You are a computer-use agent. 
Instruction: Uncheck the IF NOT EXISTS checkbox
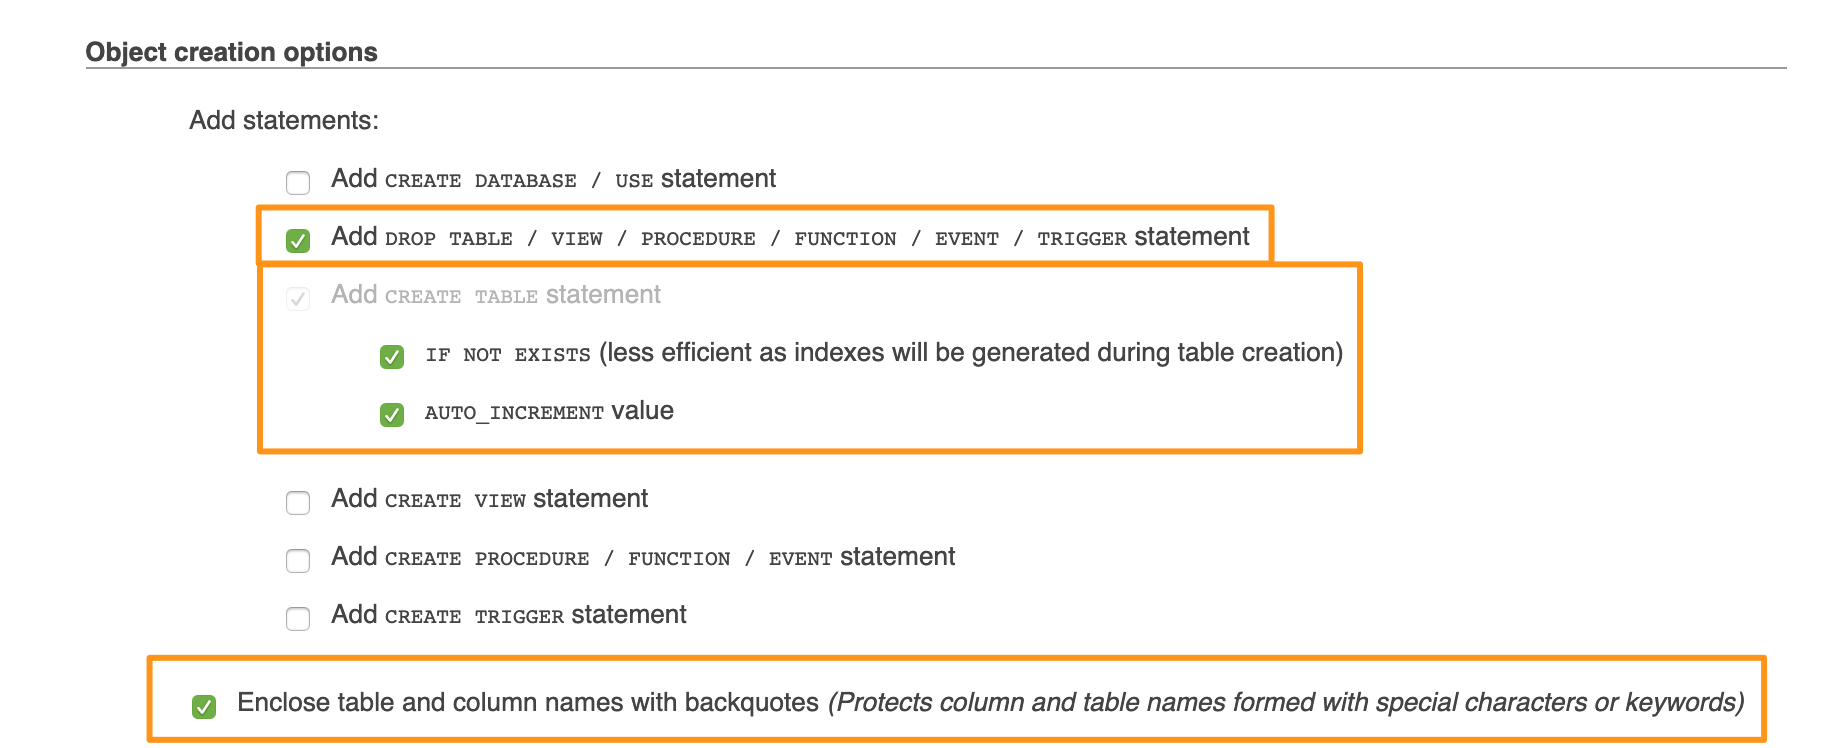point(392,356)
